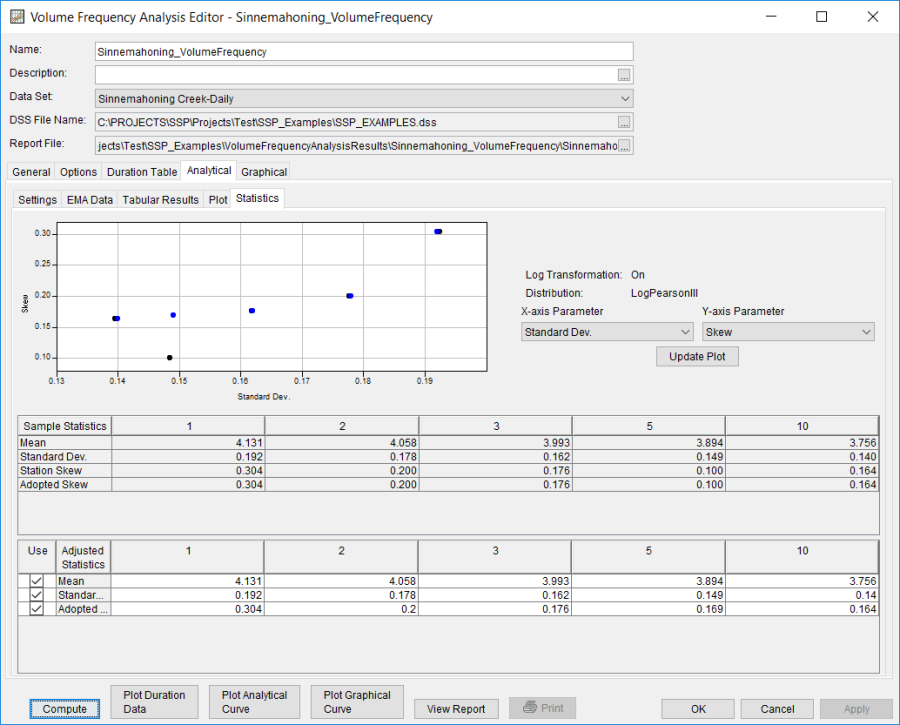Screen dimensions: 900x725
Task: Click the blue data point at skew 0.30
Action: click(x=438, y=231)
